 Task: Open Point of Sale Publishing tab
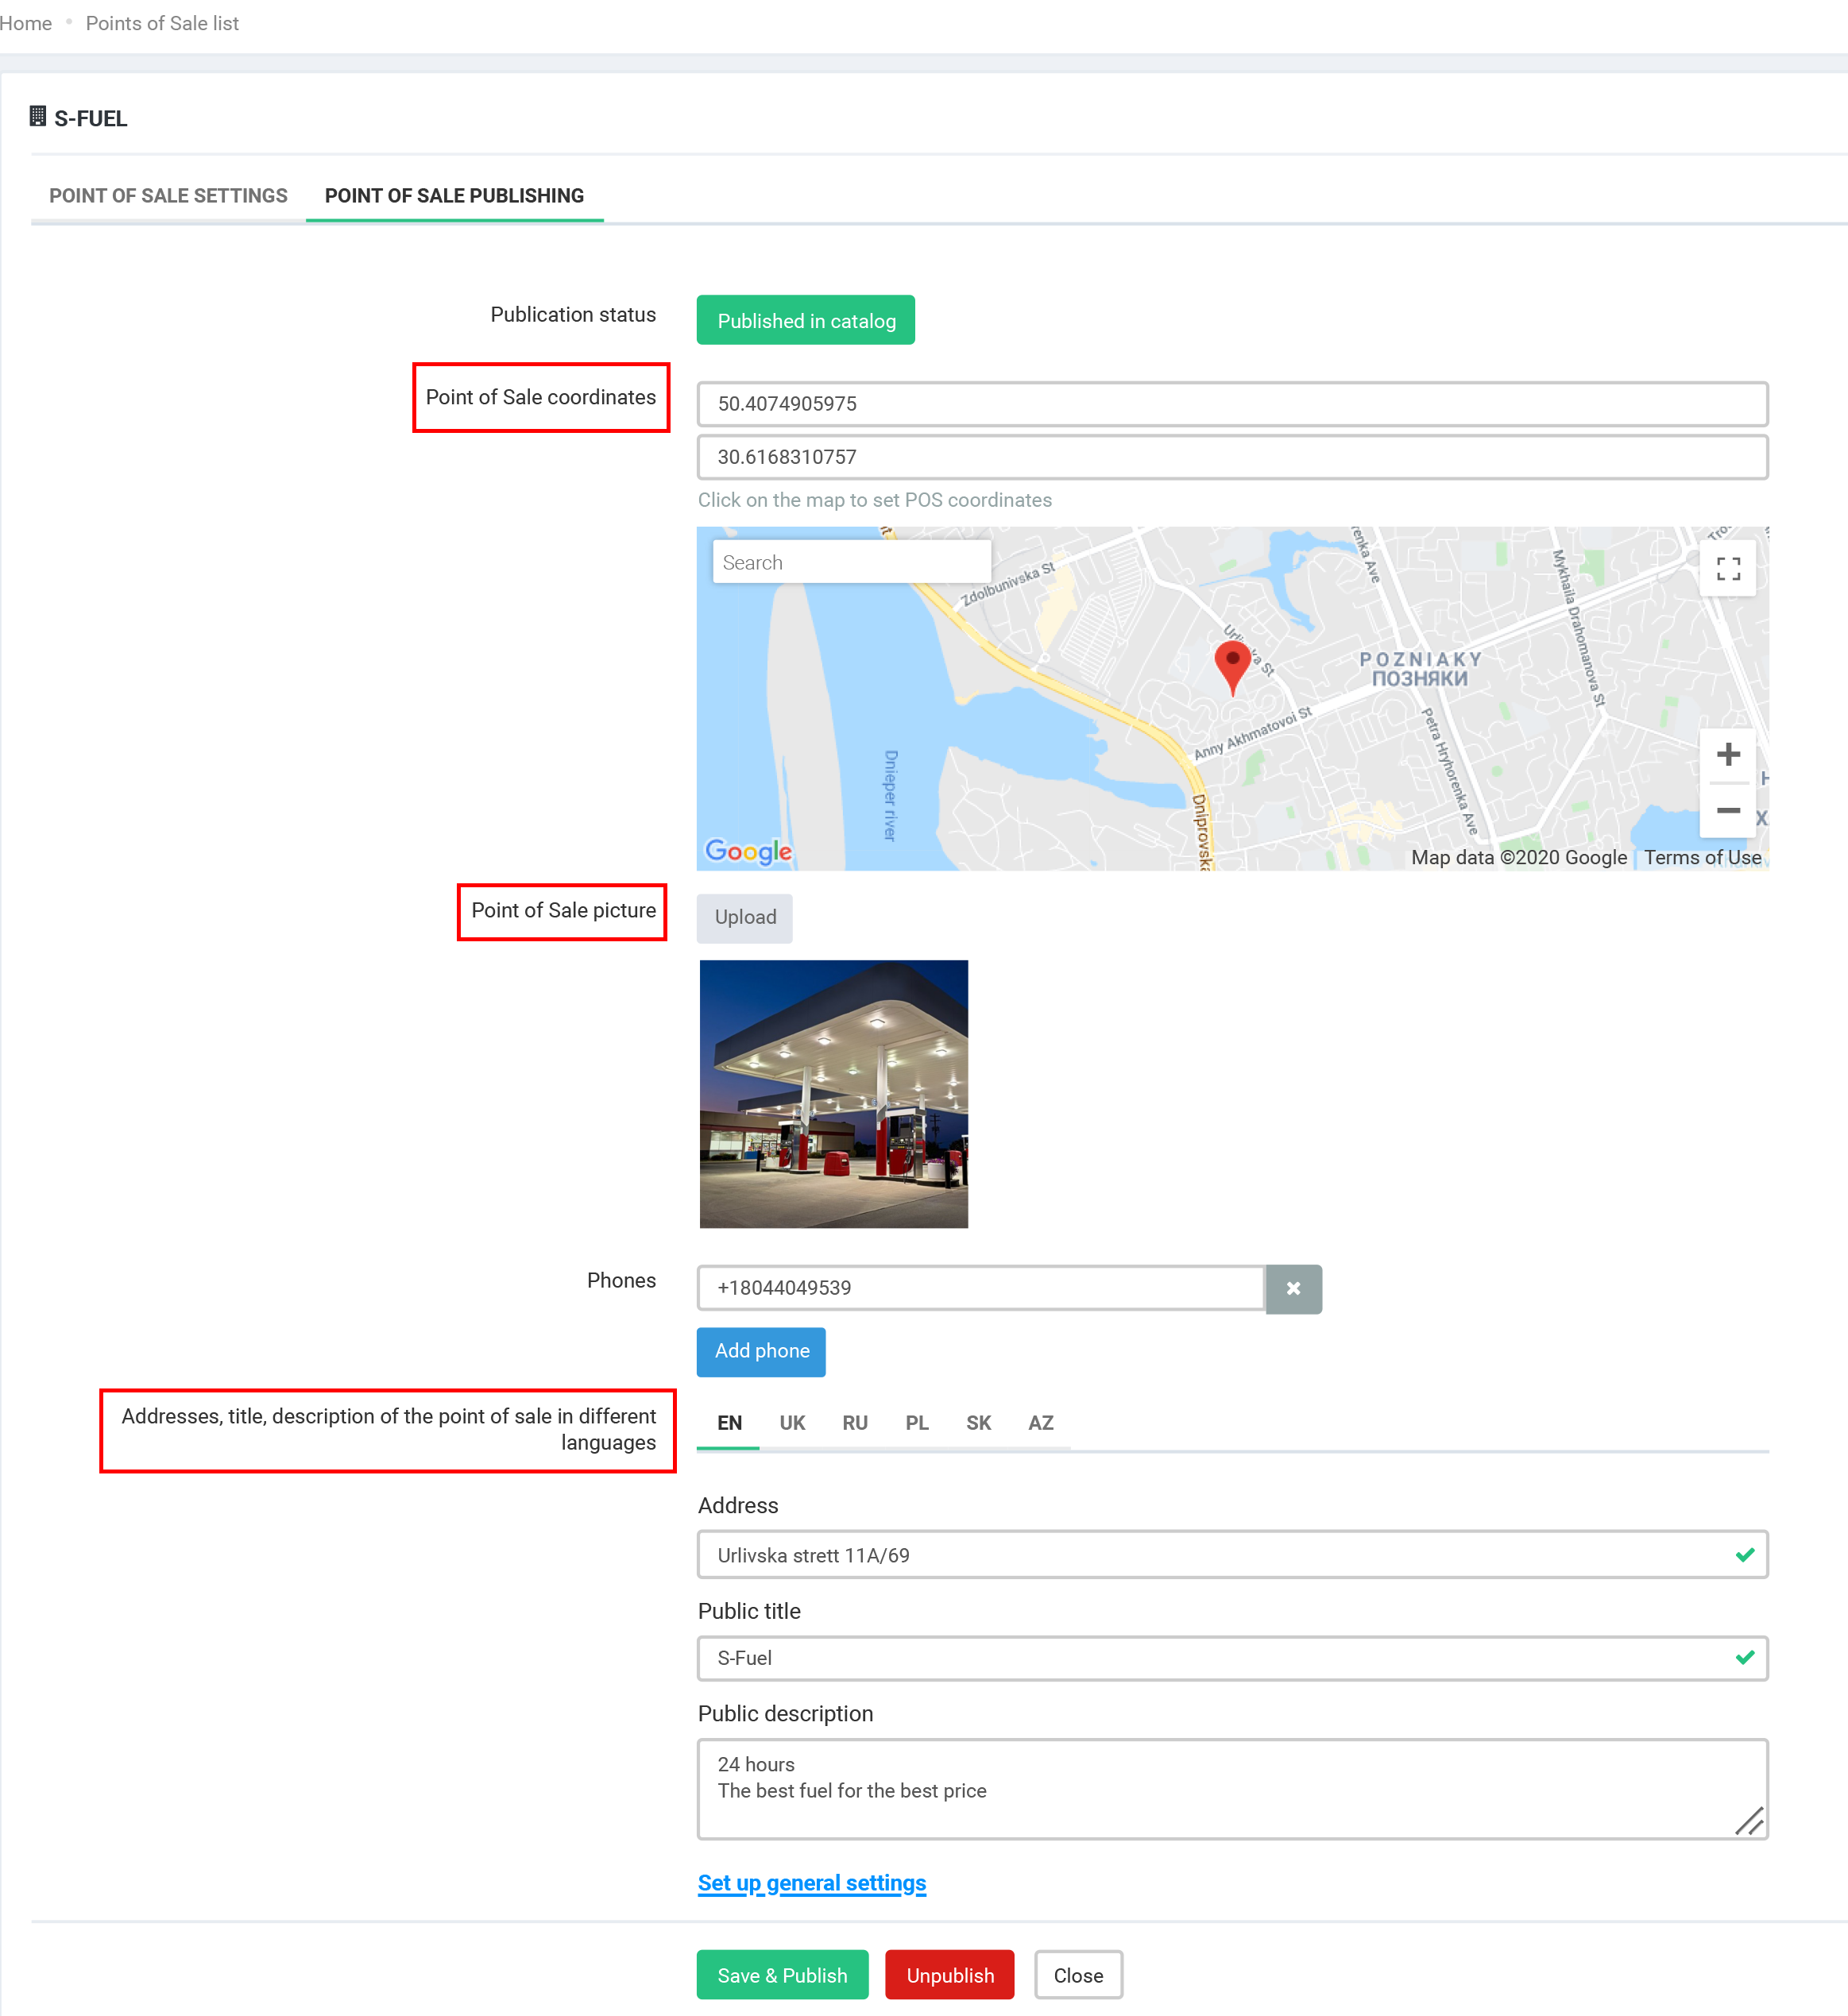454,196
